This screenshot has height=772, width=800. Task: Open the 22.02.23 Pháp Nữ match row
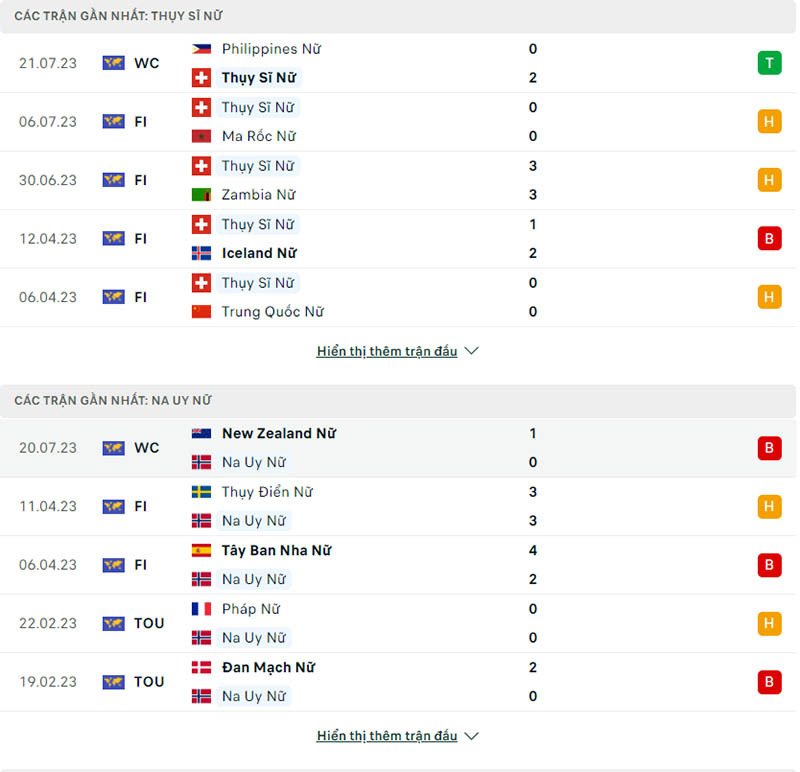[400, 623]
